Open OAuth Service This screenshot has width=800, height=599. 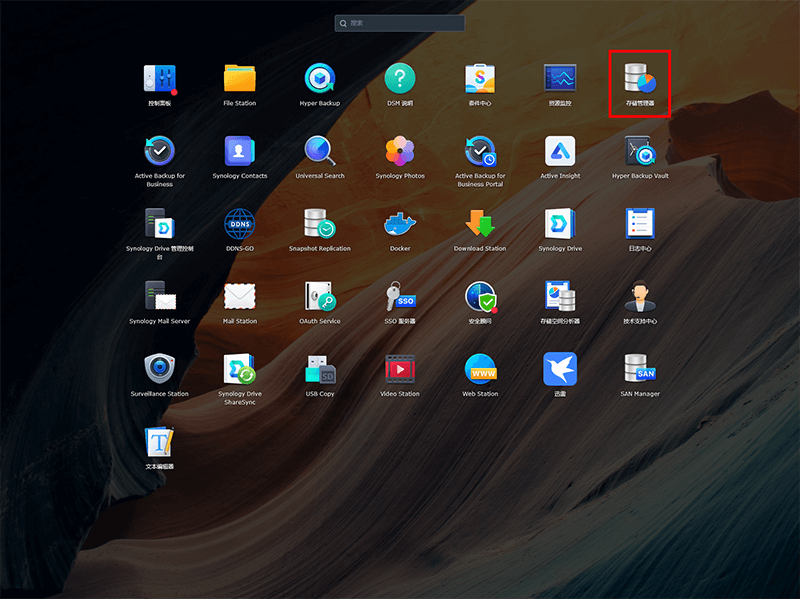click(x=320, y=296)
